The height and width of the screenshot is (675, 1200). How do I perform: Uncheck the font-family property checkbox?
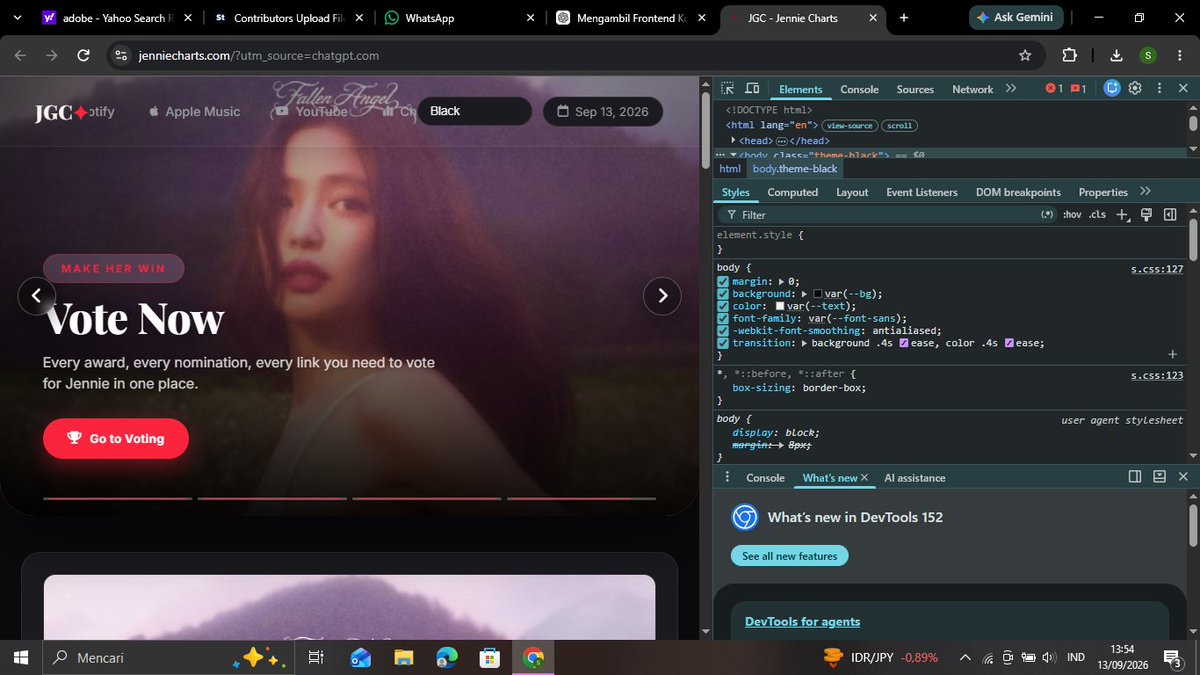723,318
